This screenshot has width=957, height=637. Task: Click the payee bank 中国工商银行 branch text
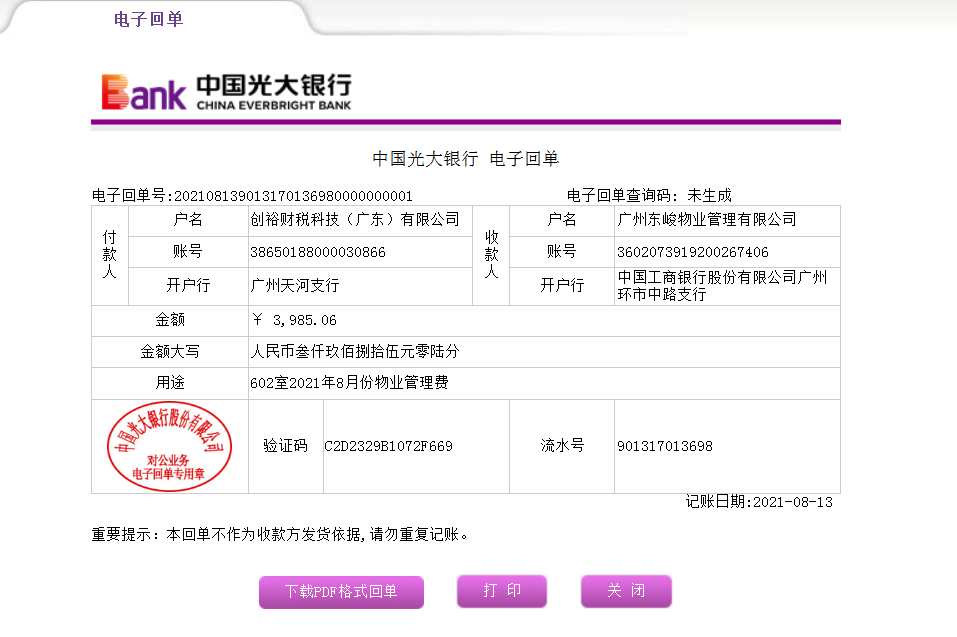[722, 285]
